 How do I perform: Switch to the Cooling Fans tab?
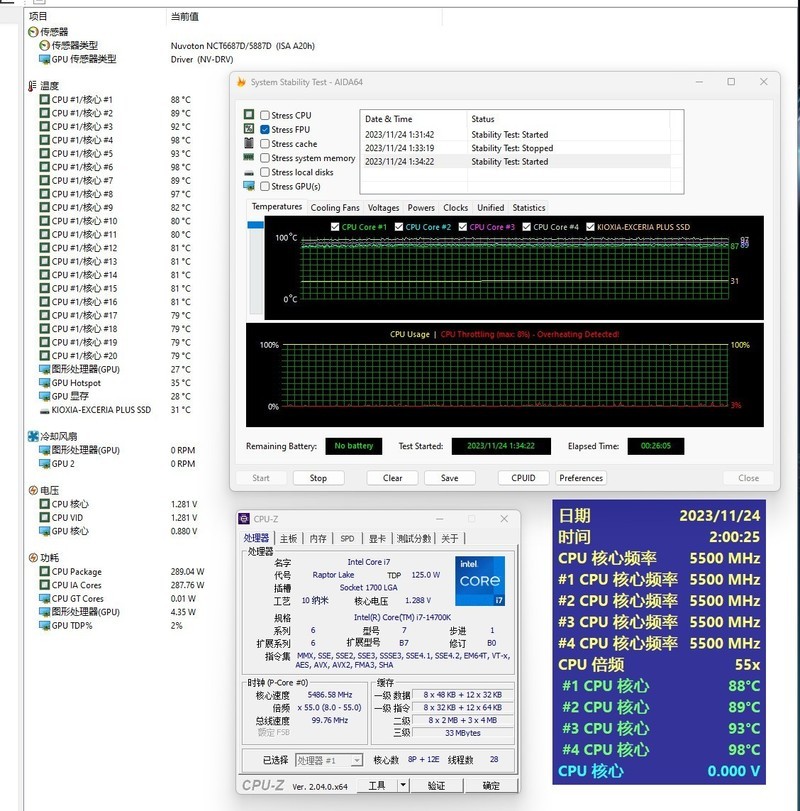[x=335, y=207]
